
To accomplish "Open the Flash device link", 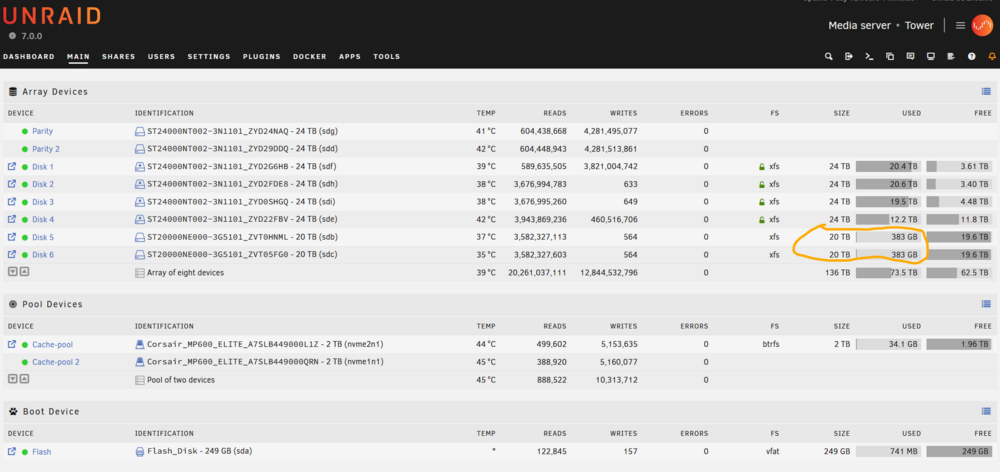I will pyautogui.click(x=41, y=452).
